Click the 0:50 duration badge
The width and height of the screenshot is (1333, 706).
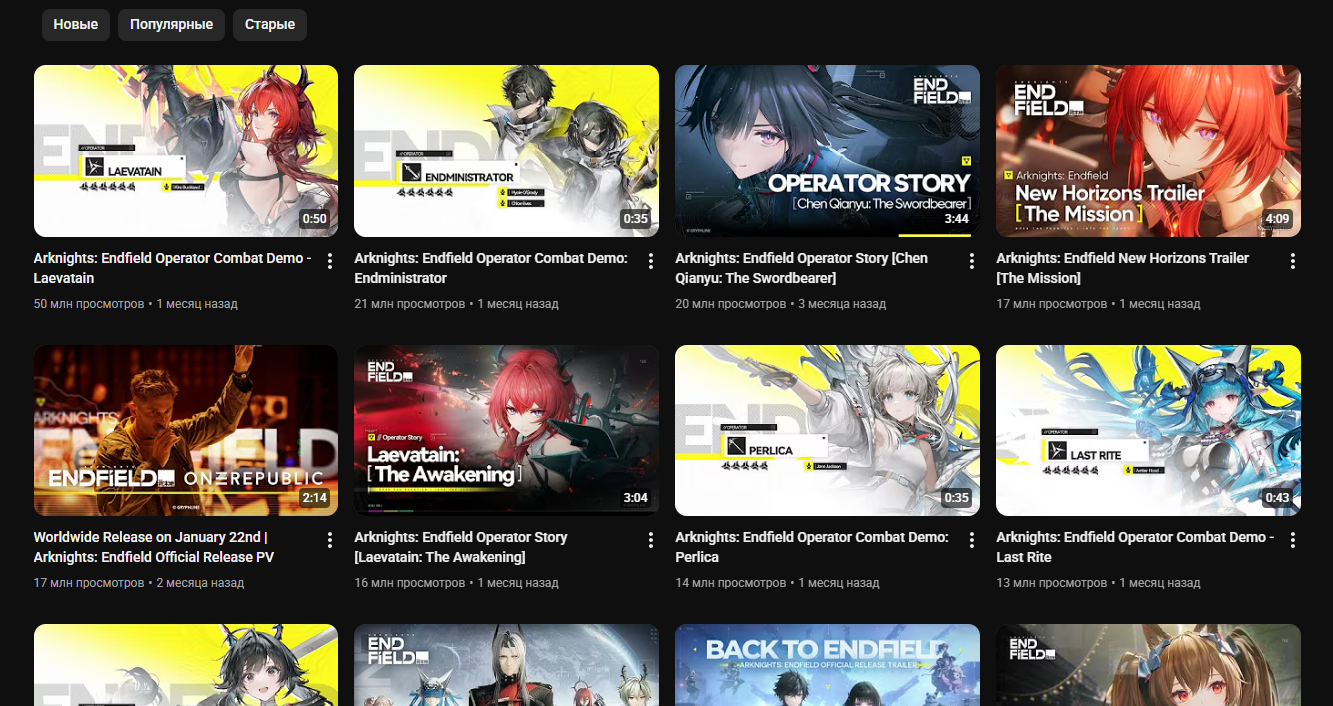click(314, 219)
